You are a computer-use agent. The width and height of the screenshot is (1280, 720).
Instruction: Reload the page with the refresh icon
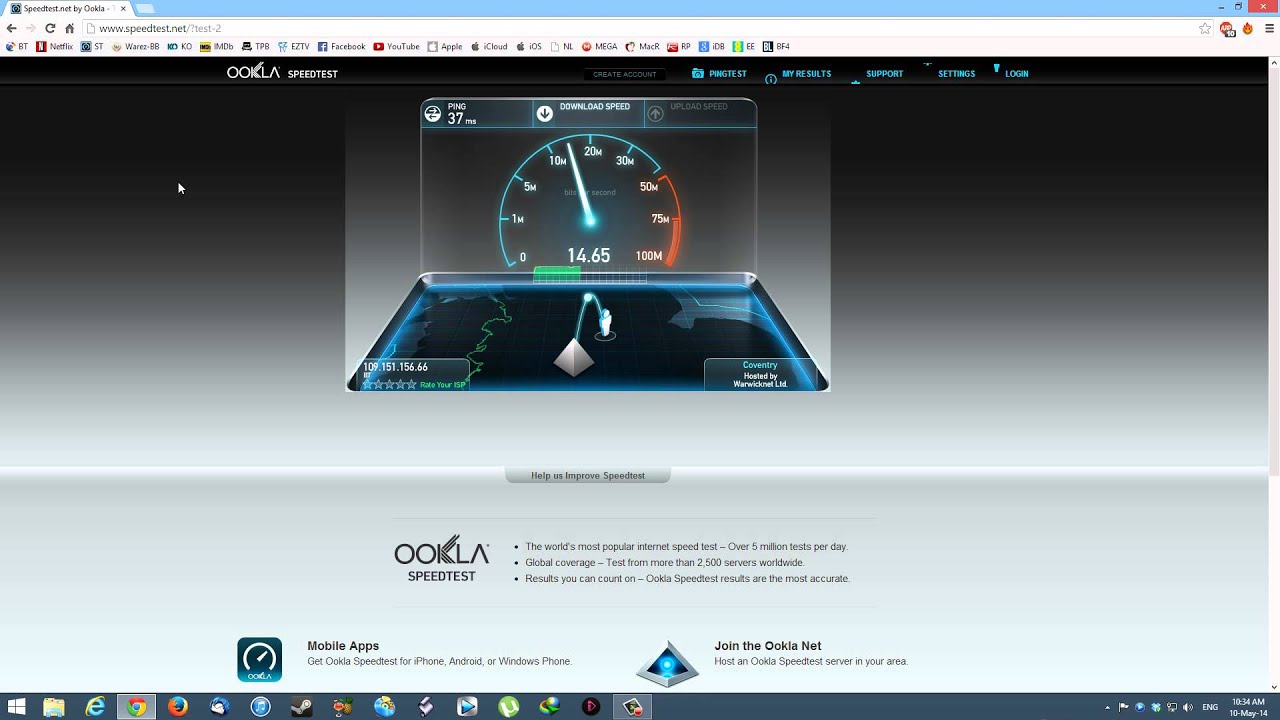50,28
